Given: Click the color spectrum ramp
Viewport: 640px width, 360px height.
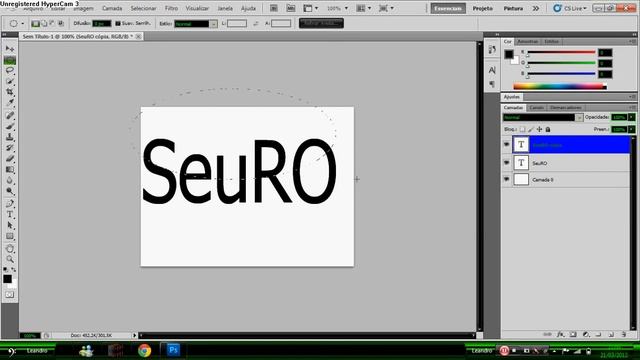Looking at the screenshot, I should [560, 86].
